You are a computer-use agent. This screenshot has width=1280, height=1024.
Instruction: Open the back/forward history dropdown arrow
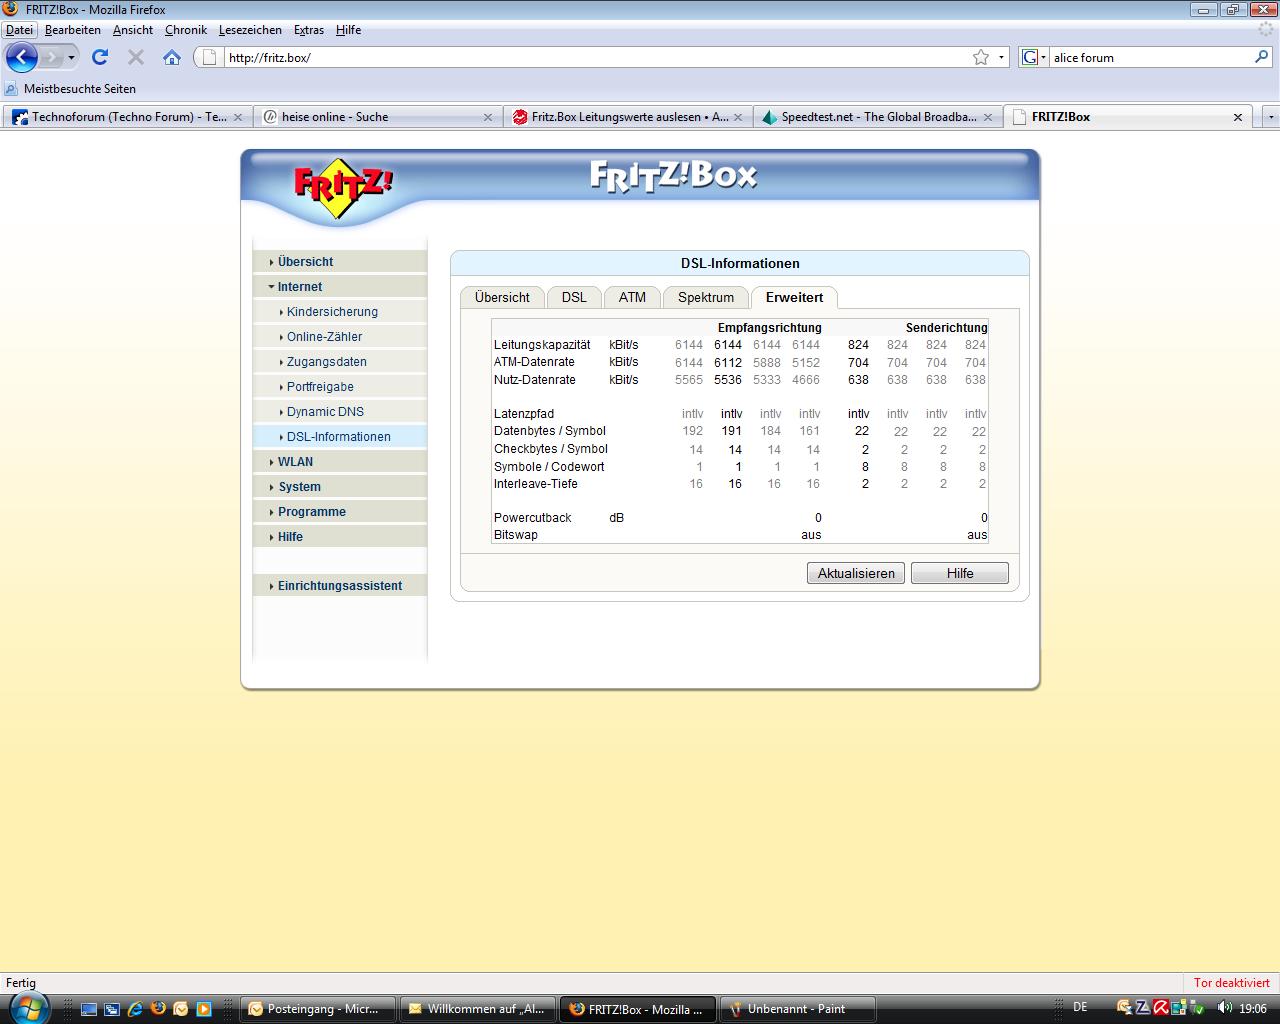pos(71,57)
